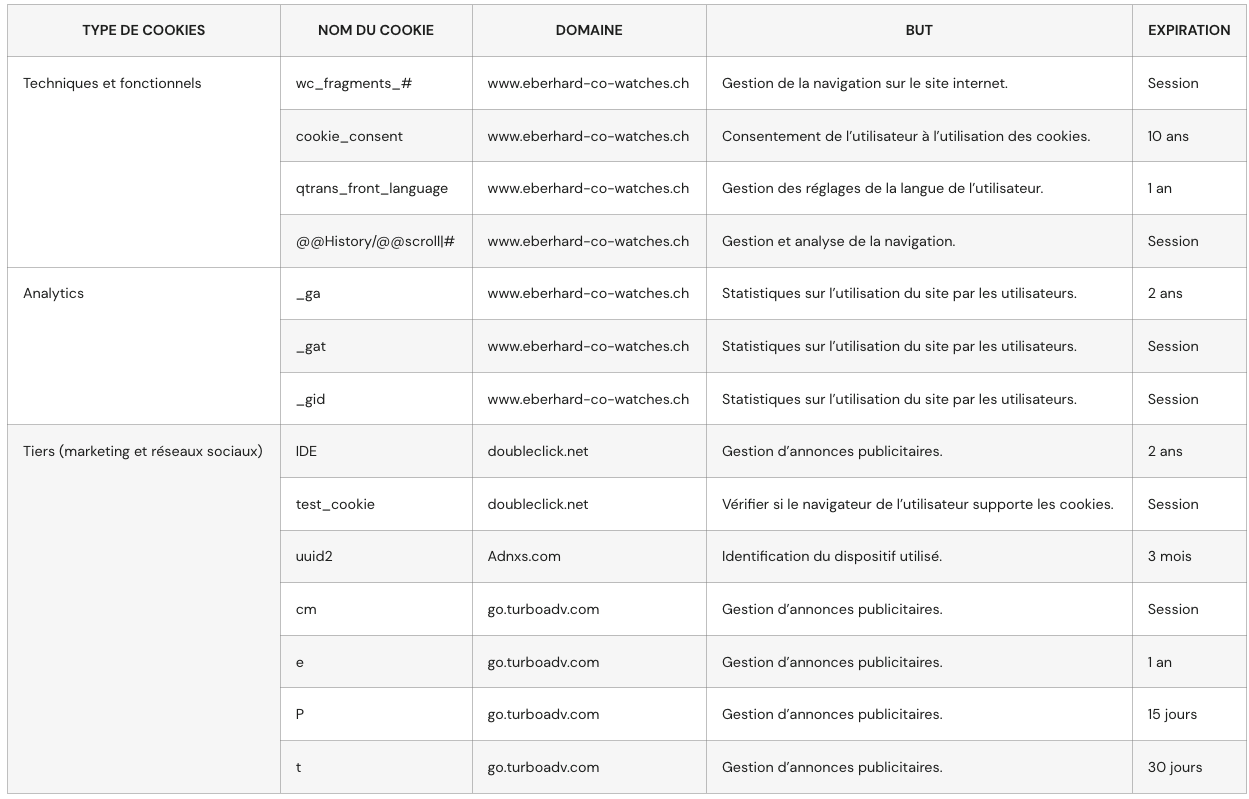Click the qtrans_front_language cookie name
1249x799 pixels.
[x=372, y=188]
